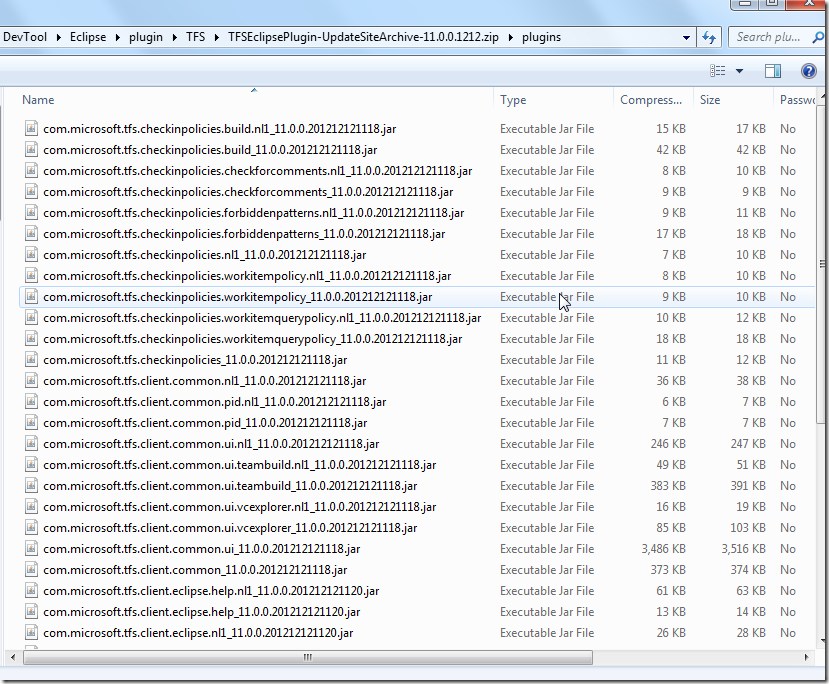This screenshot has width=829, height=684.
Task: Click the Search plugins input field
Action: (769, 37)
